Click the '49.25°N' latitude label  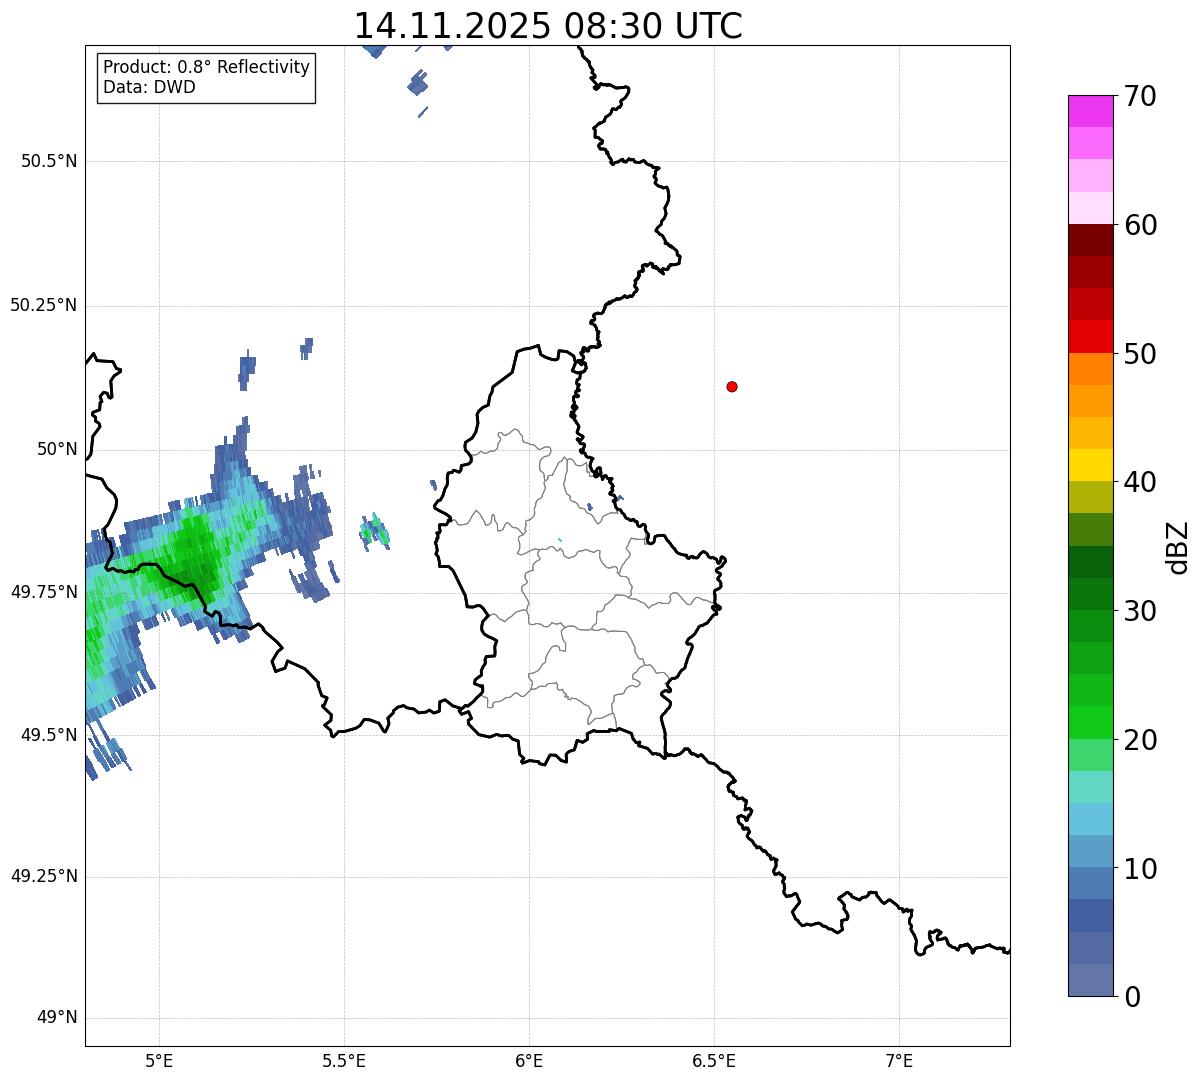(x=44, y=877)
